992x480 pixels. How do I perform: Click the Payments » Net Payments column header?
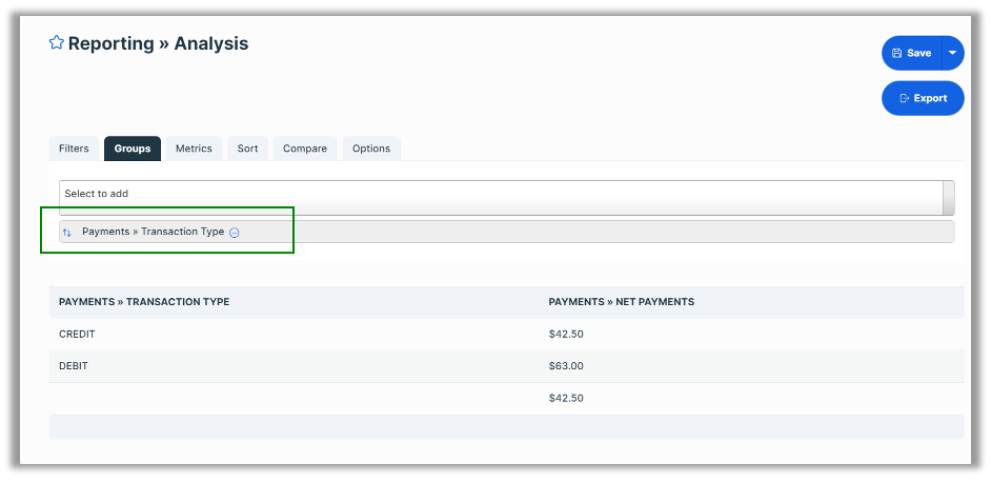pyautogui.click(x=621, y=302)
